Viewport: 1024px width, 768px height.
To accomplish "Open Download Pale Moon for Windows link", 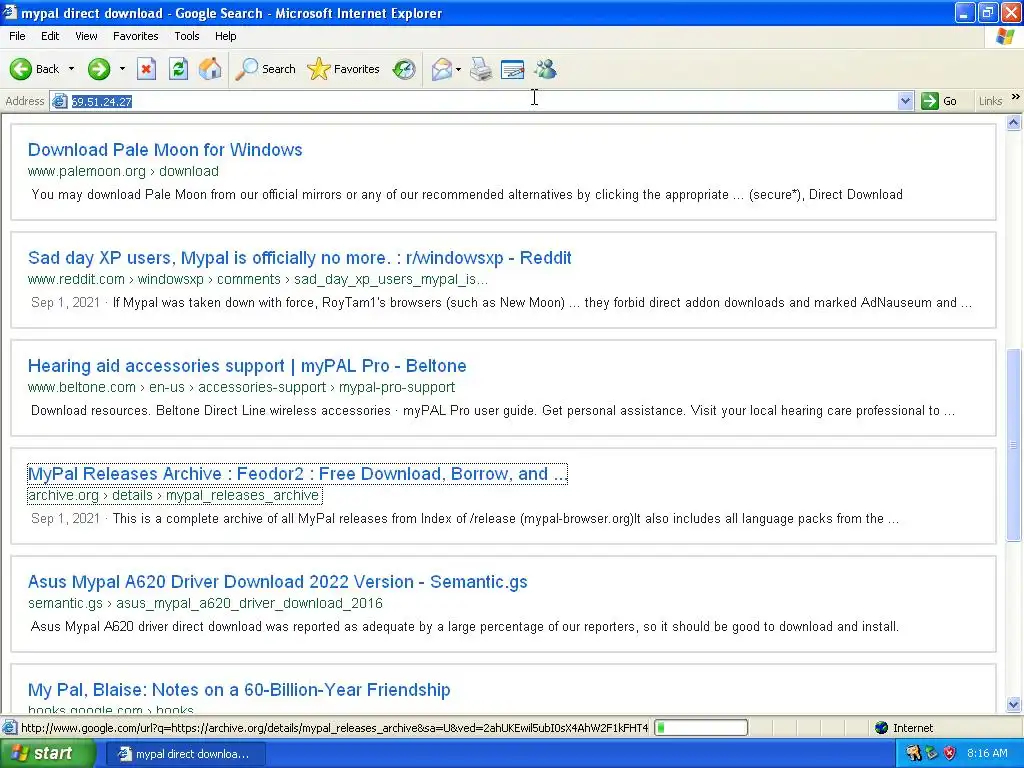I will coord(165,150).
